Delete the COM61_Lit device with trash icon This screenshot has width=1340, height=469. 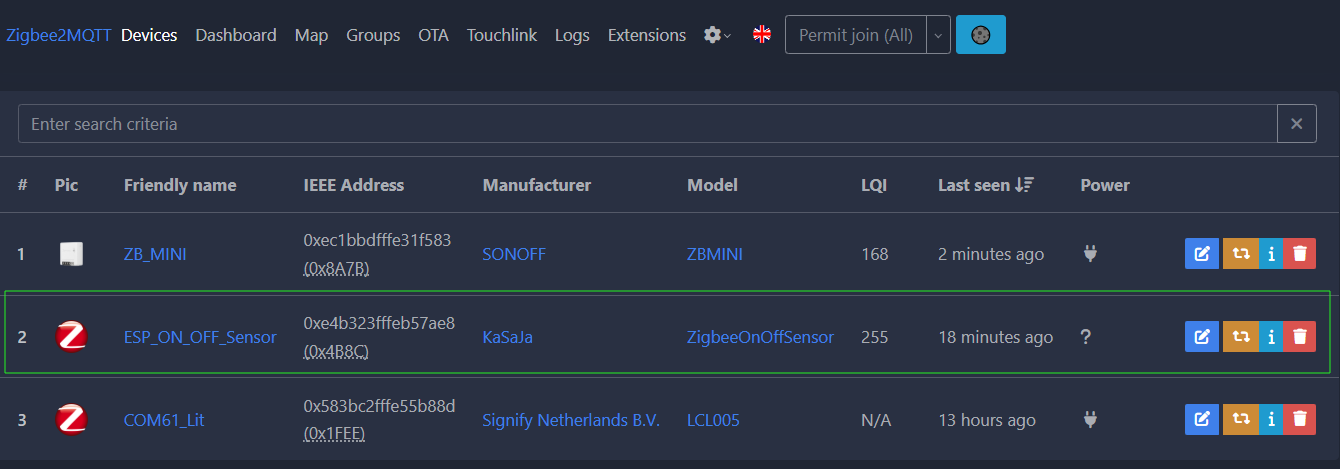1299,420
